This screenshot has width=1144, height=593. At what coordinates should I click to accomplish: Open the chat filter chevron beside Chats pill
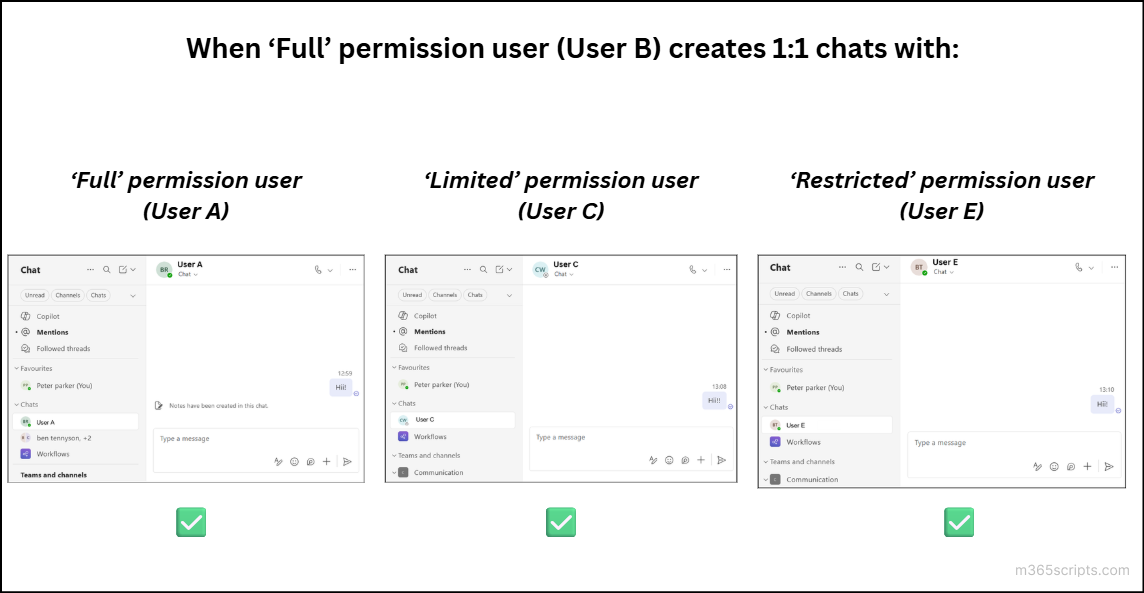point(133,295)
